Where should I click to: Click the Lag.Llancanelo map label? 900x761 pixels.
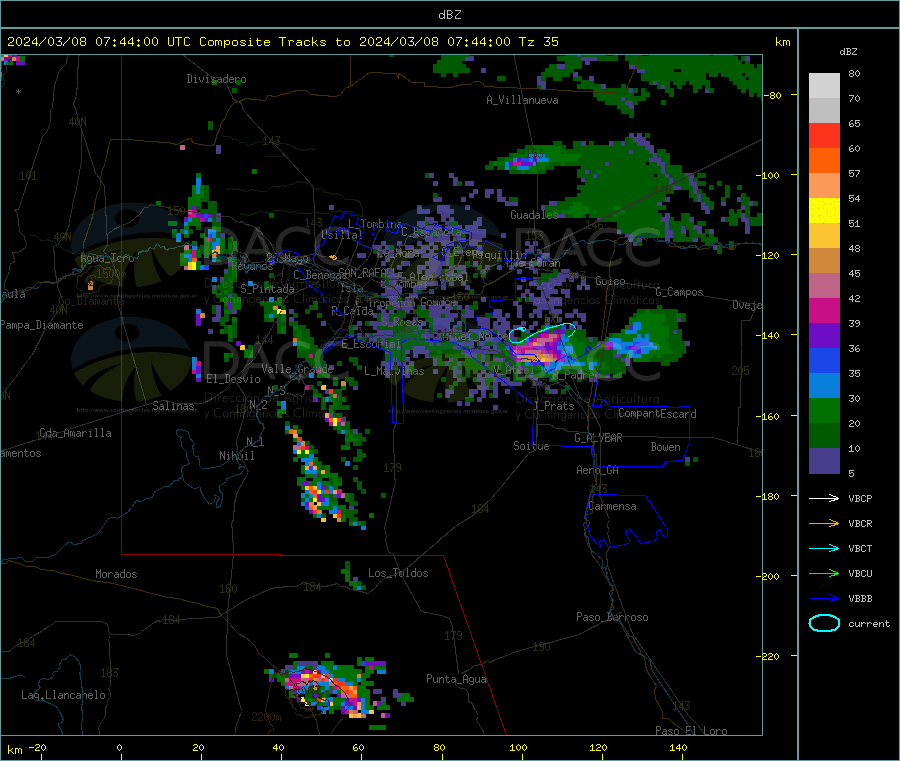click(63, 695)
